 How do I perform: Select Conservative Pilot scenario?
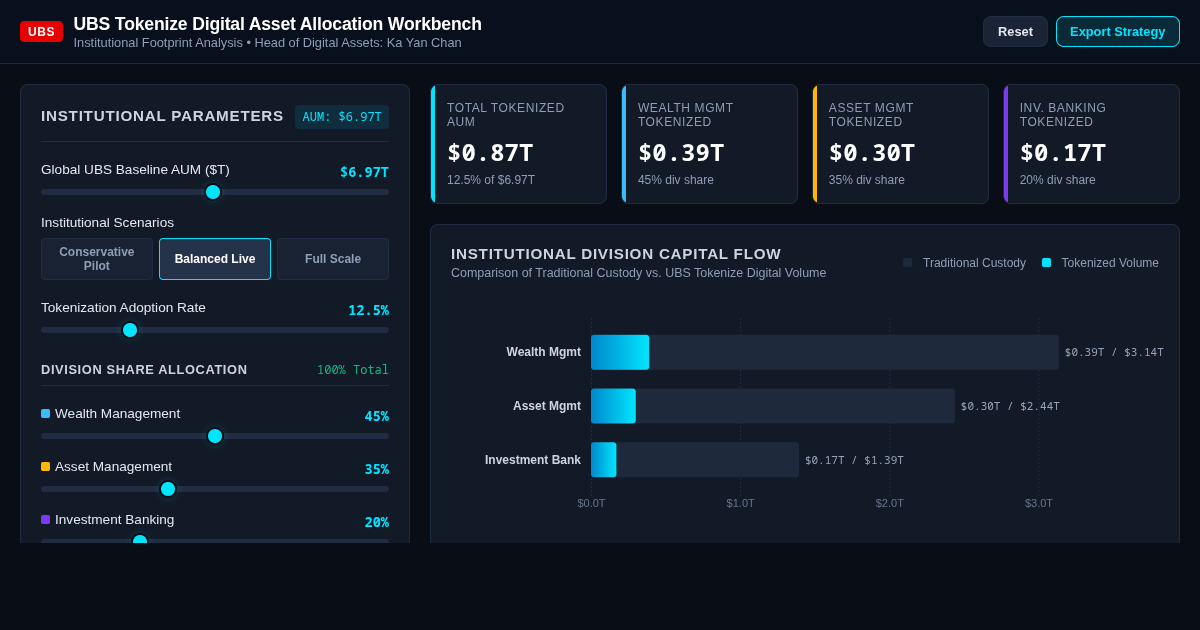tap(97, 259)
